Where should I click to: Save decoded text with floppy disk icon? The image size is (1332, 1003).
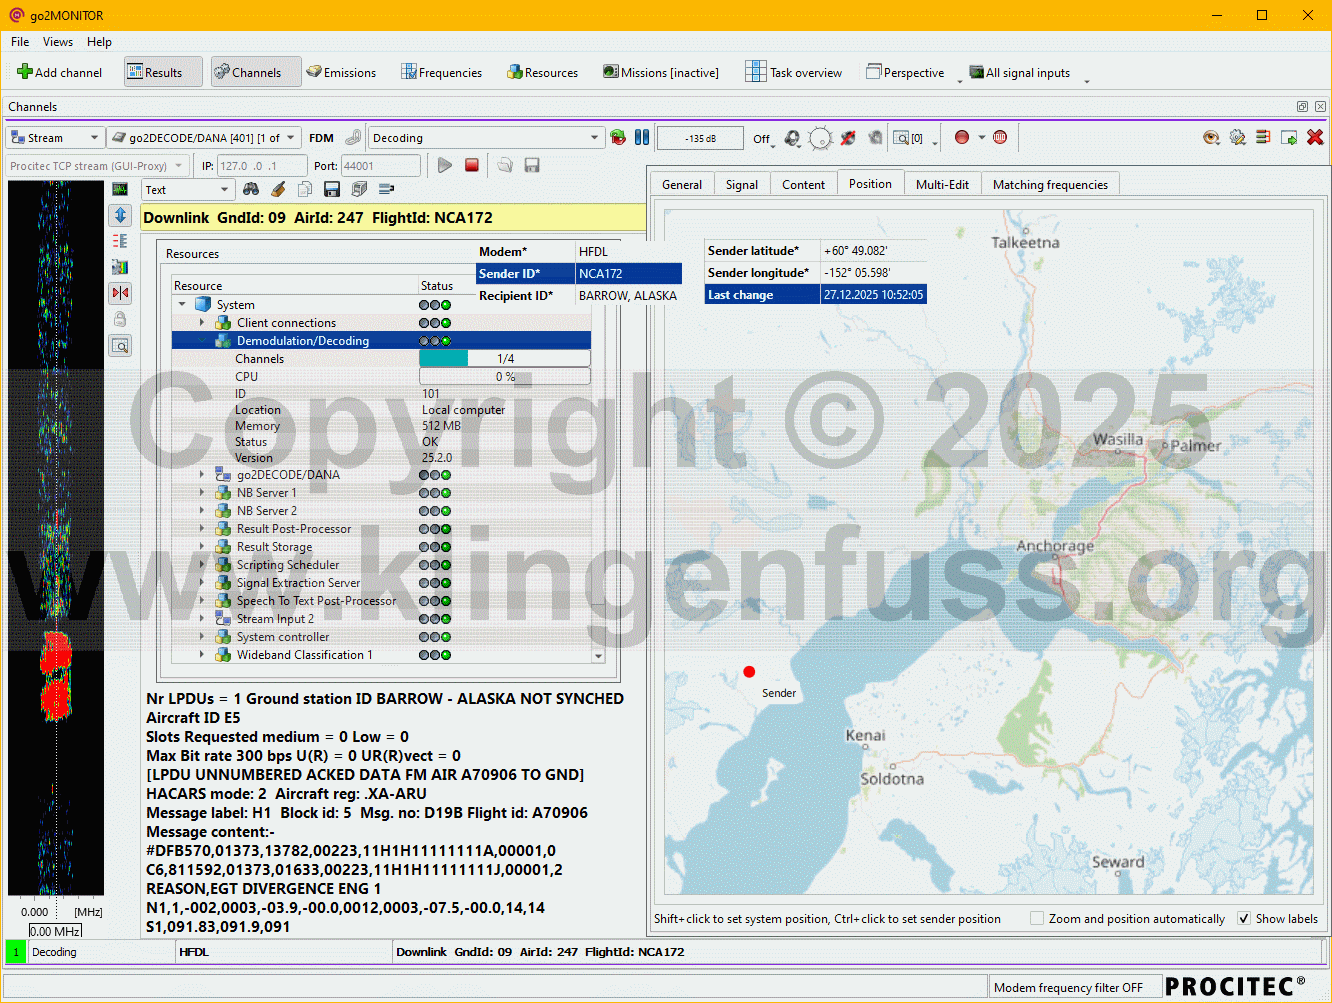332,189
